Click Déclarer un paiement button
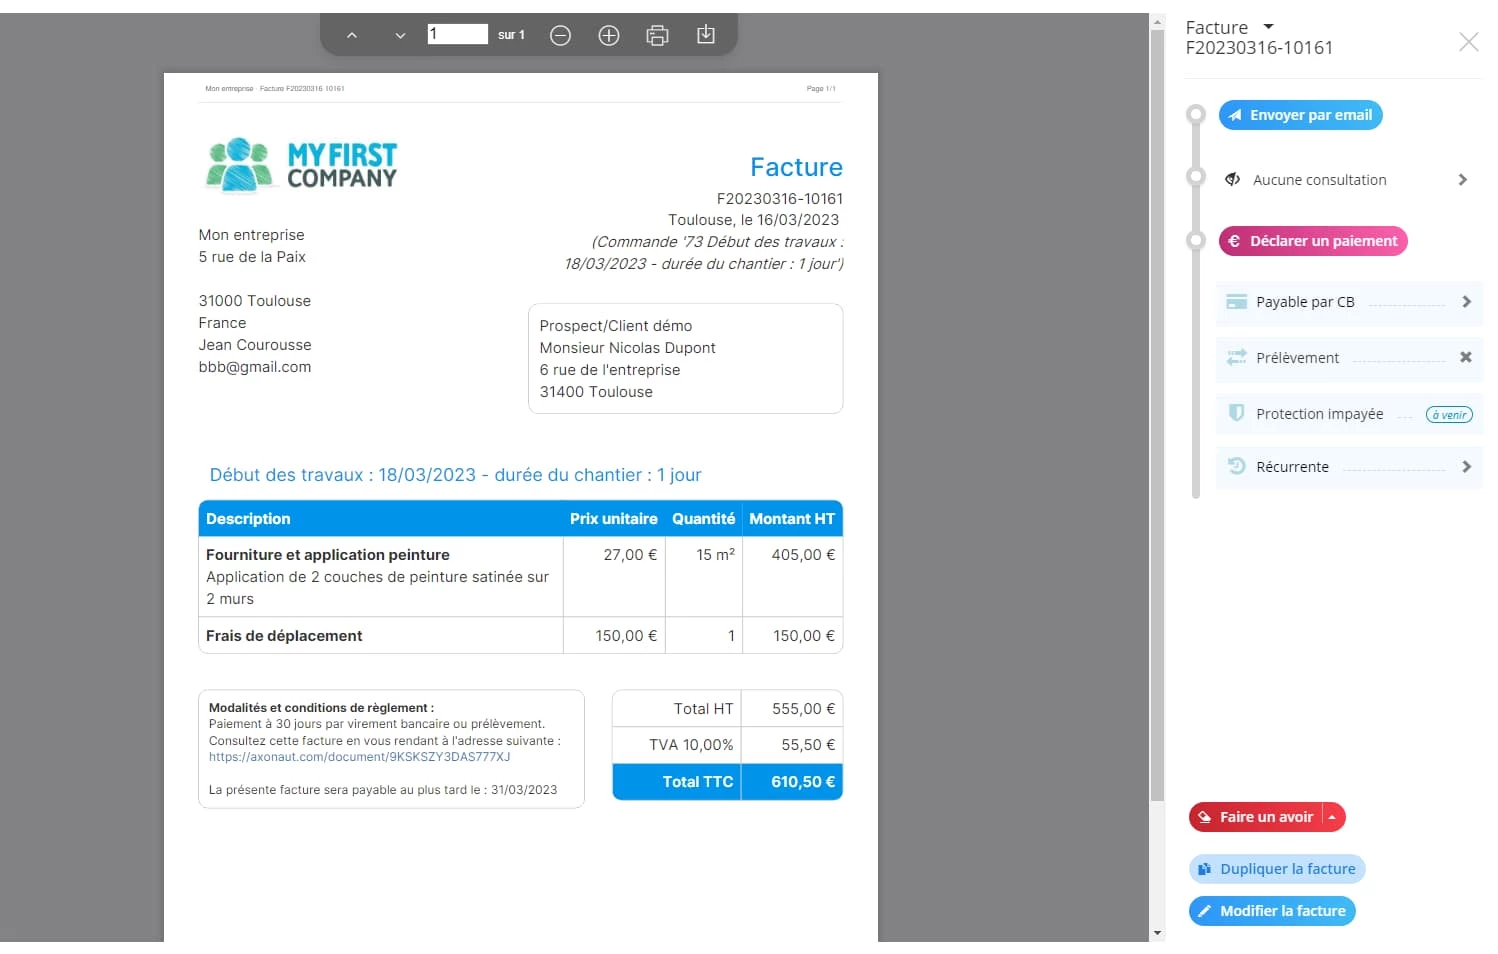Viewport: 1498px width, 954px height. coord(1312,242)
